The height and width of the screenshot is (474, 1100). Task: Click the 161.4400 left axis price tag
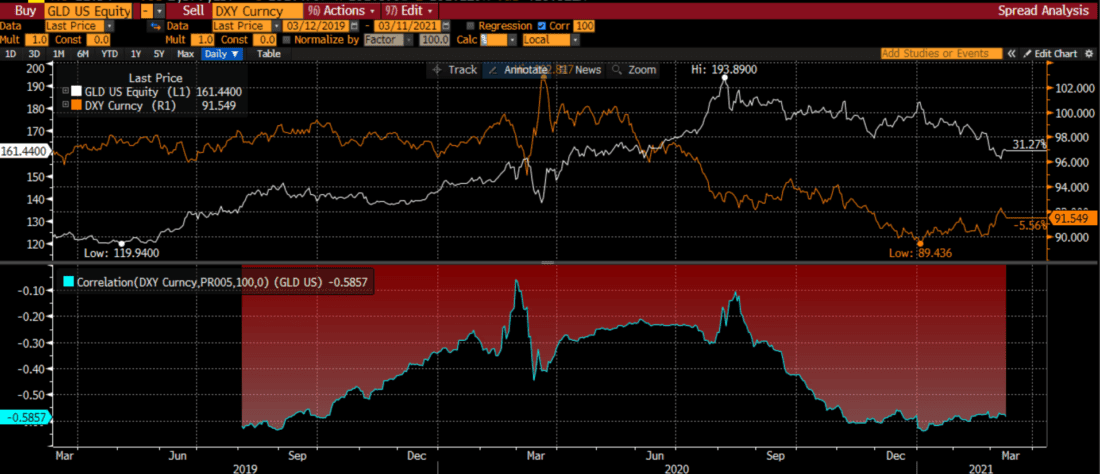[25, 151]
